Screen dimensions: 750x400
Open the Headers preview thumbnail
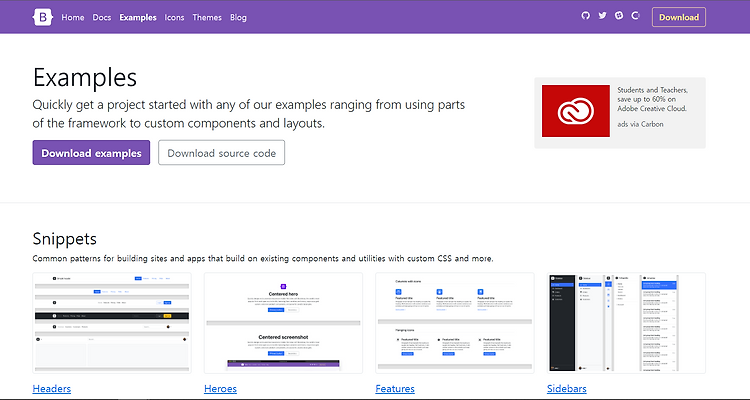[x=112, y=323]
